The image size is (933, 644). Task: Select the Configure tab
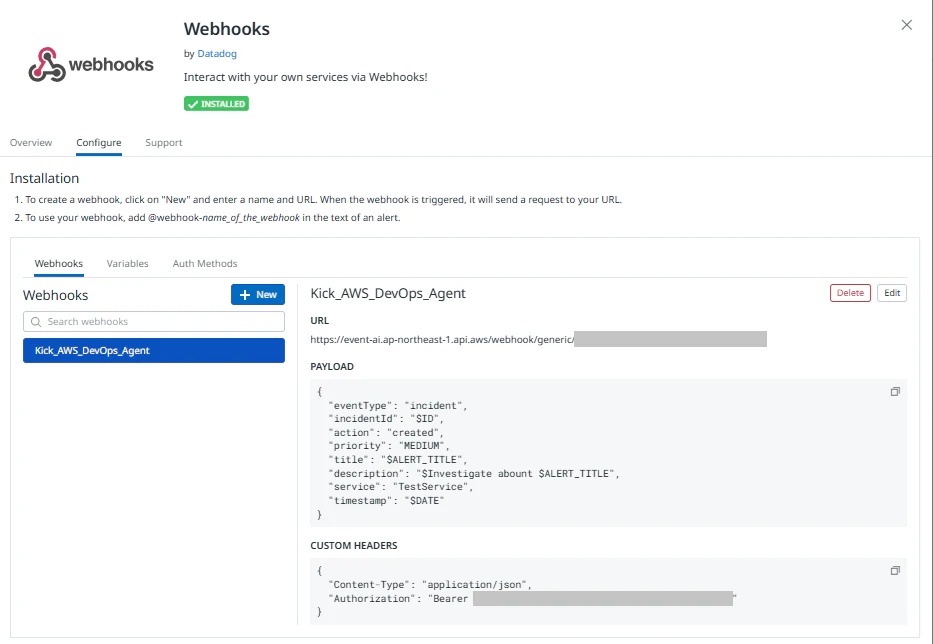tap(99, 143)
